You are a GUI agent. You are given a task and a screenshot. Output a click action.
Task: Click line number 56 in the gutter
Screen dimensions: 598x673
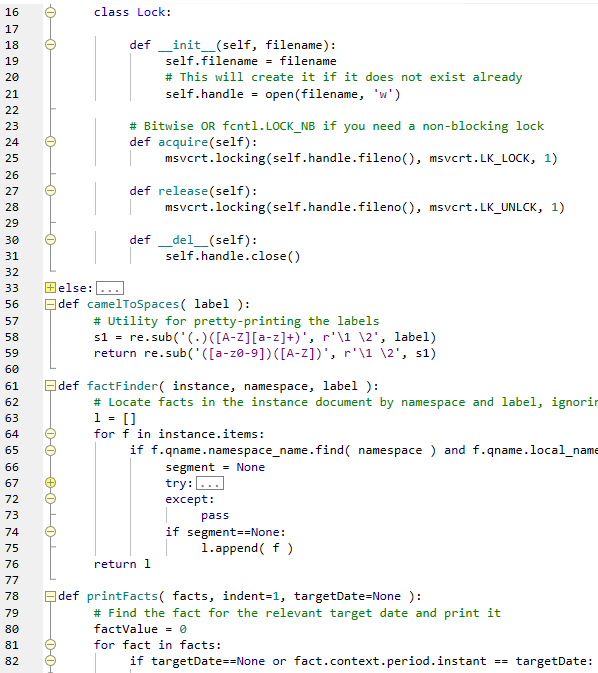(x=12, y=304)
